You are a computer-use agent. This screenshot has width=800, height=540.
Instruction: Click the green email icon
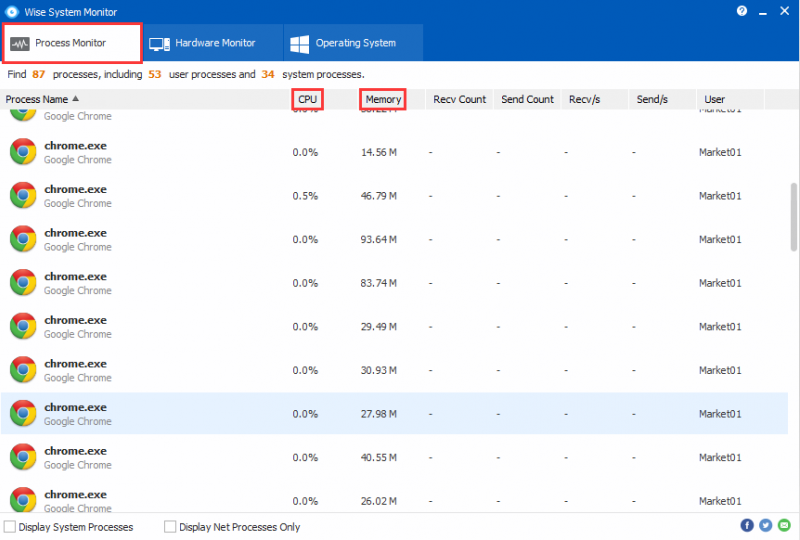[x=784, y=525]
